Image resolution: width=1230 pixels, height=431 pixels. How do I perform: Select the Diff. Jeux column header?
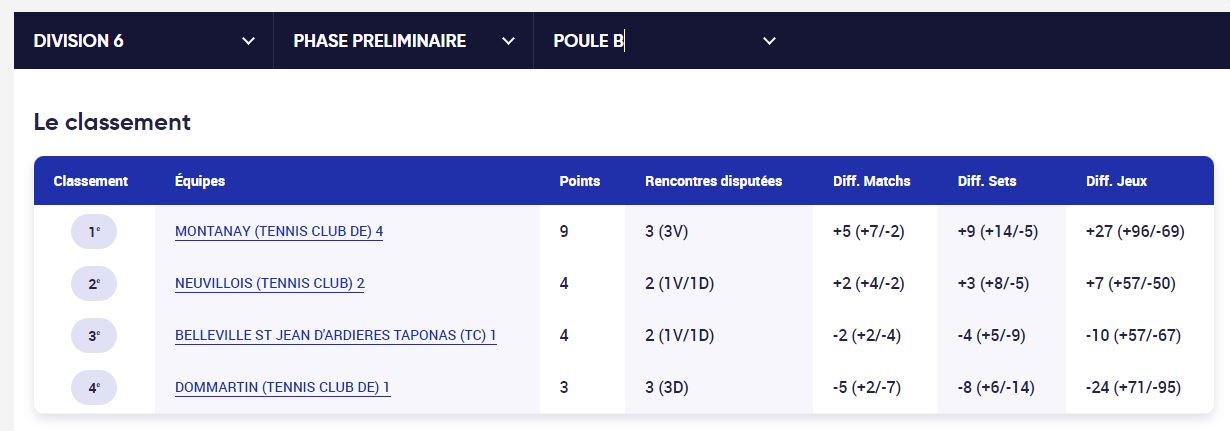[1117, 181]
